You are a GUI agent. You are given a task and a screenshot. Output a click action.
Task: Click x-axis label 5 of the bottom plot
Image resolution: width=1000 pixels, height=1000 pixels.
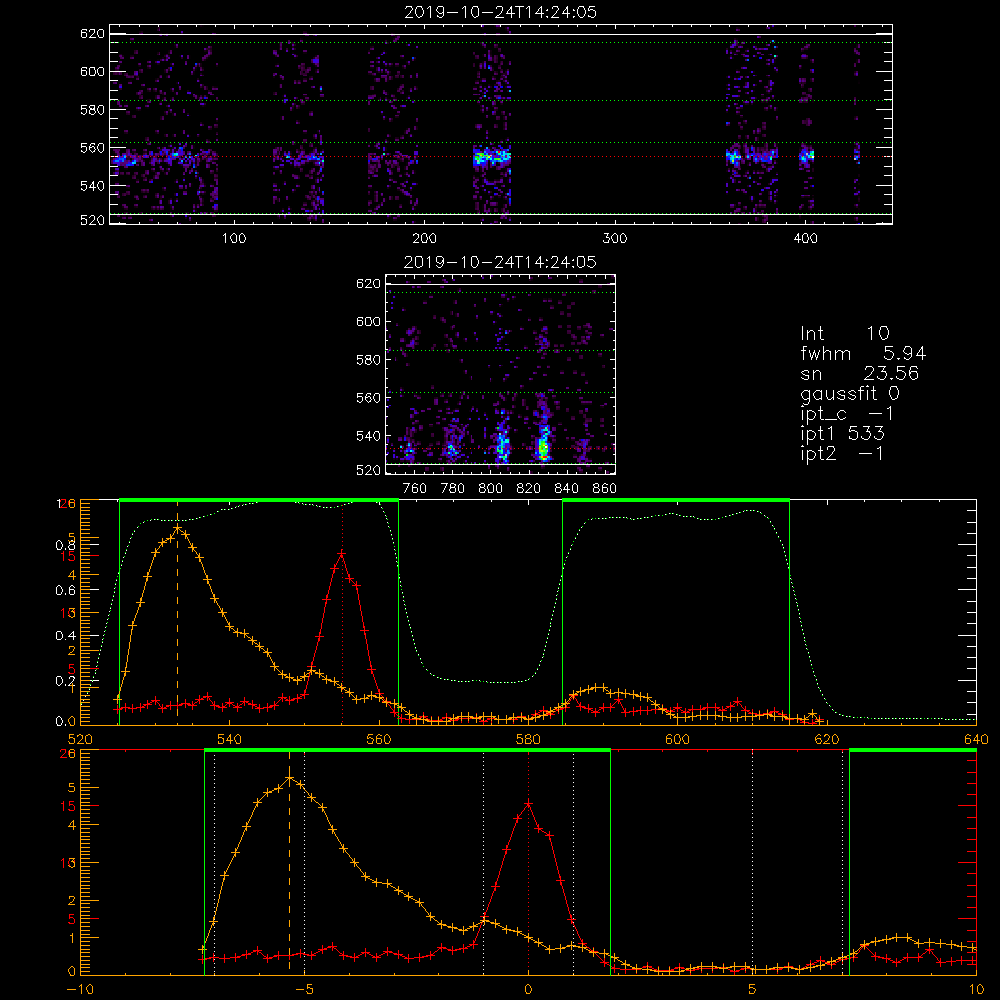(x=753, y=990)
